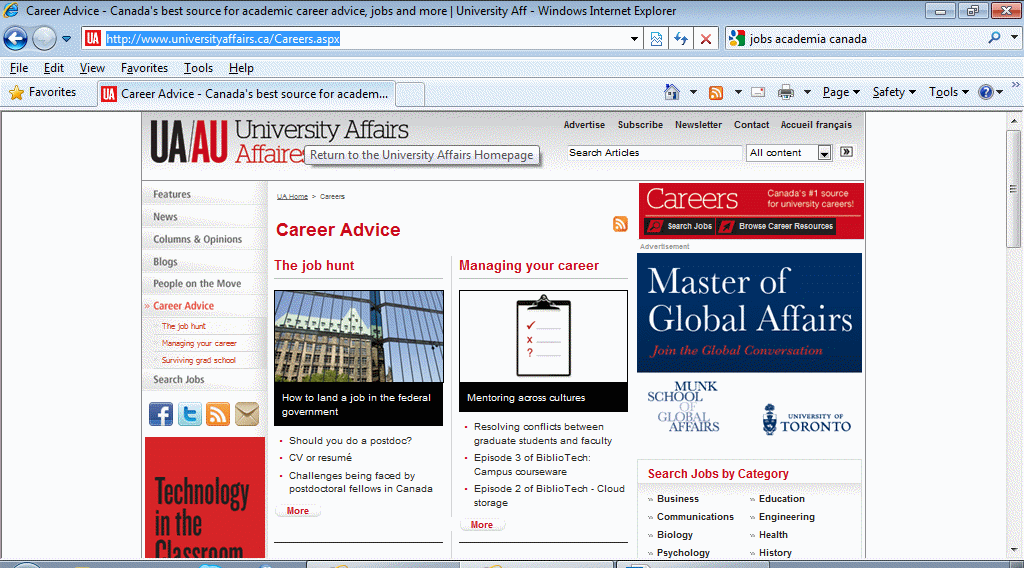
Task: Click the Home icon in command bar
Action: coord(671,92)
